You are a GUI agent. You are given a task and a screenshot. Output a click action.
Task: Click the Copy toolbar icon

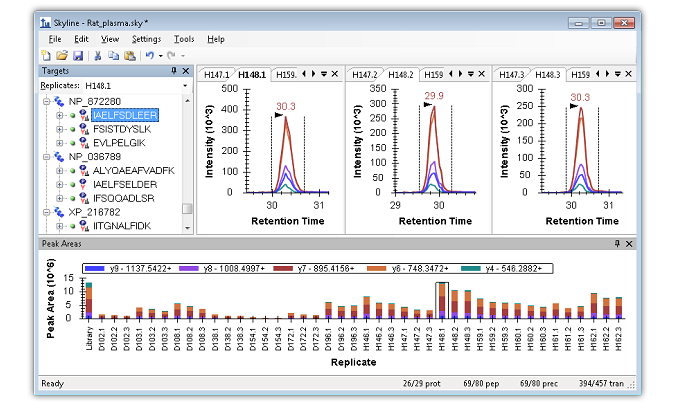(112, 55)
